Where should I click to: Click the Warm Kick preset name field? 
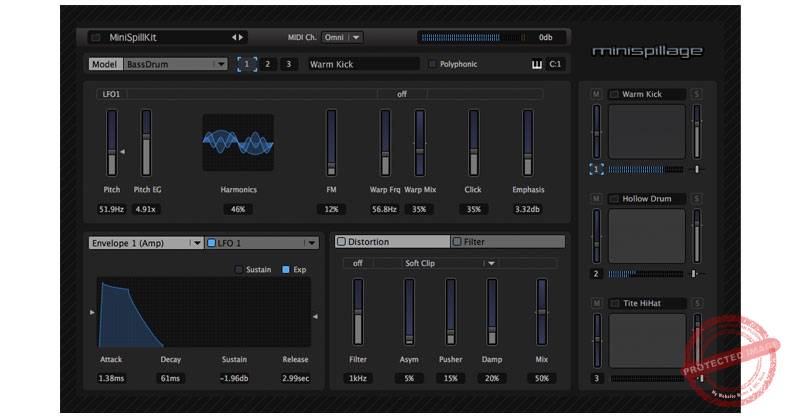(x=363, y=64)
